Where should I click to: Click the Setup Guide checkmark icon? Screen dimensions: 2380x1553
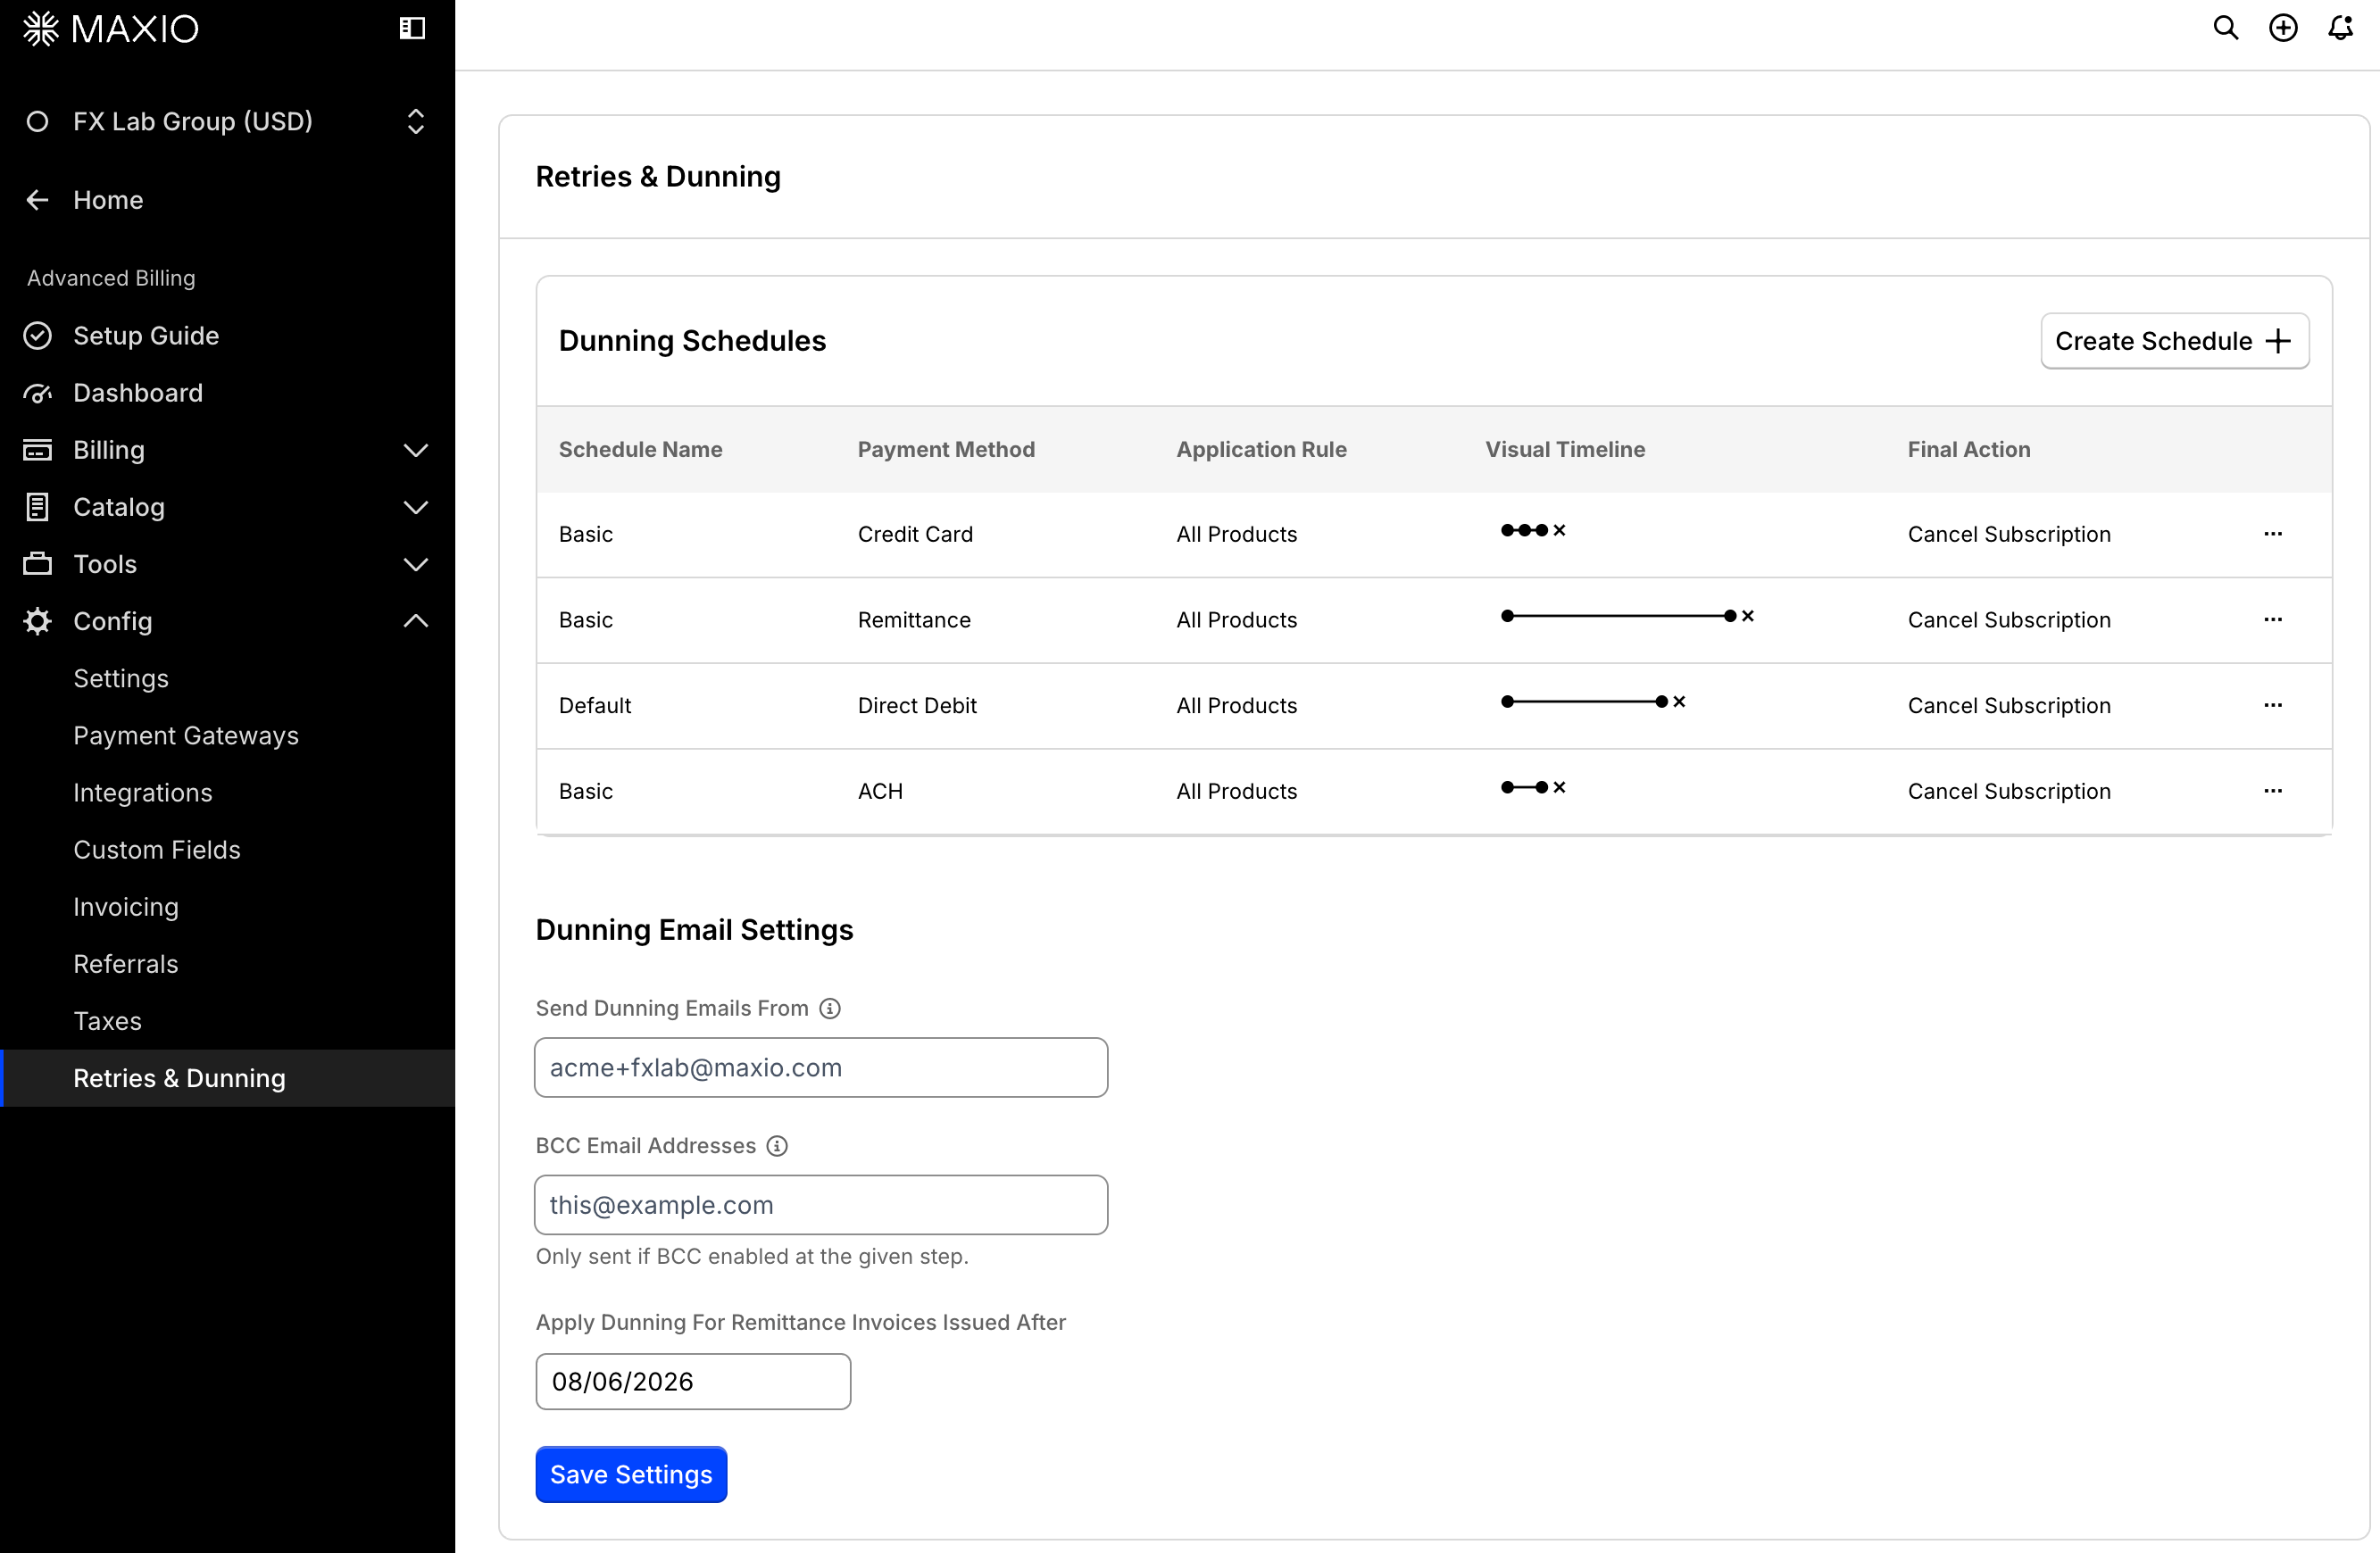37,335
